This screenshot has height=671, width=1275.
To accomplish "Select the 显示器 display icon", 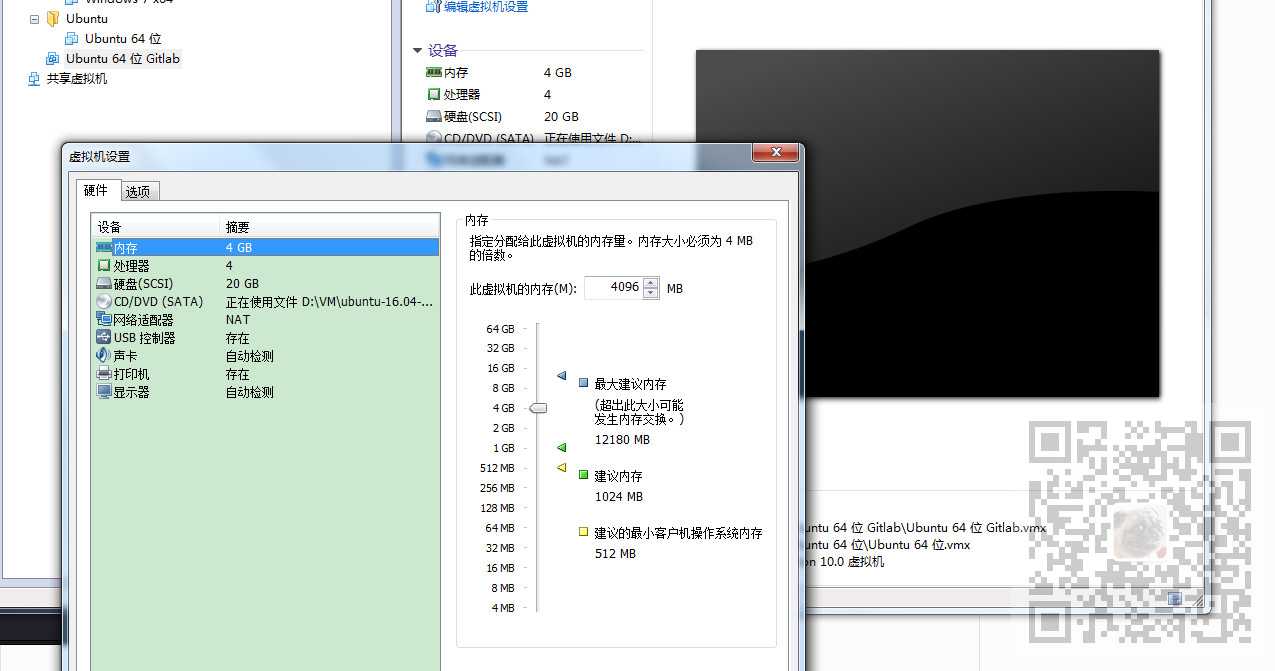I will (x=104, y=391).
